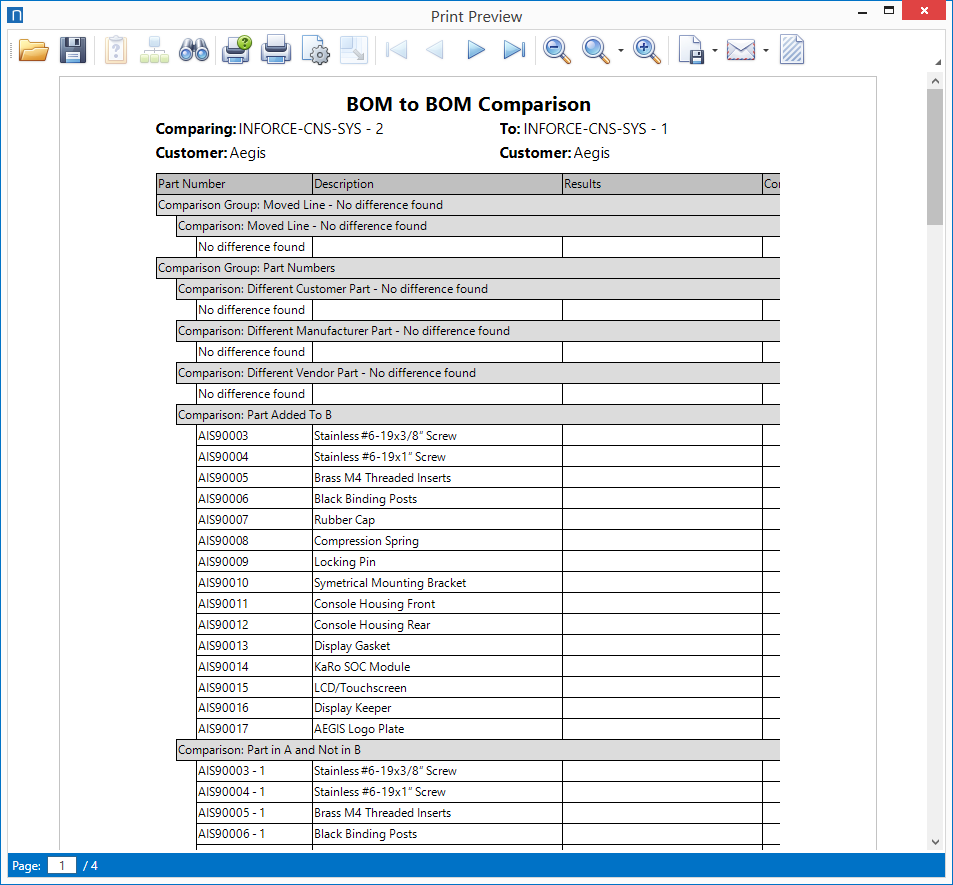Click the Open folder icon

34,50
